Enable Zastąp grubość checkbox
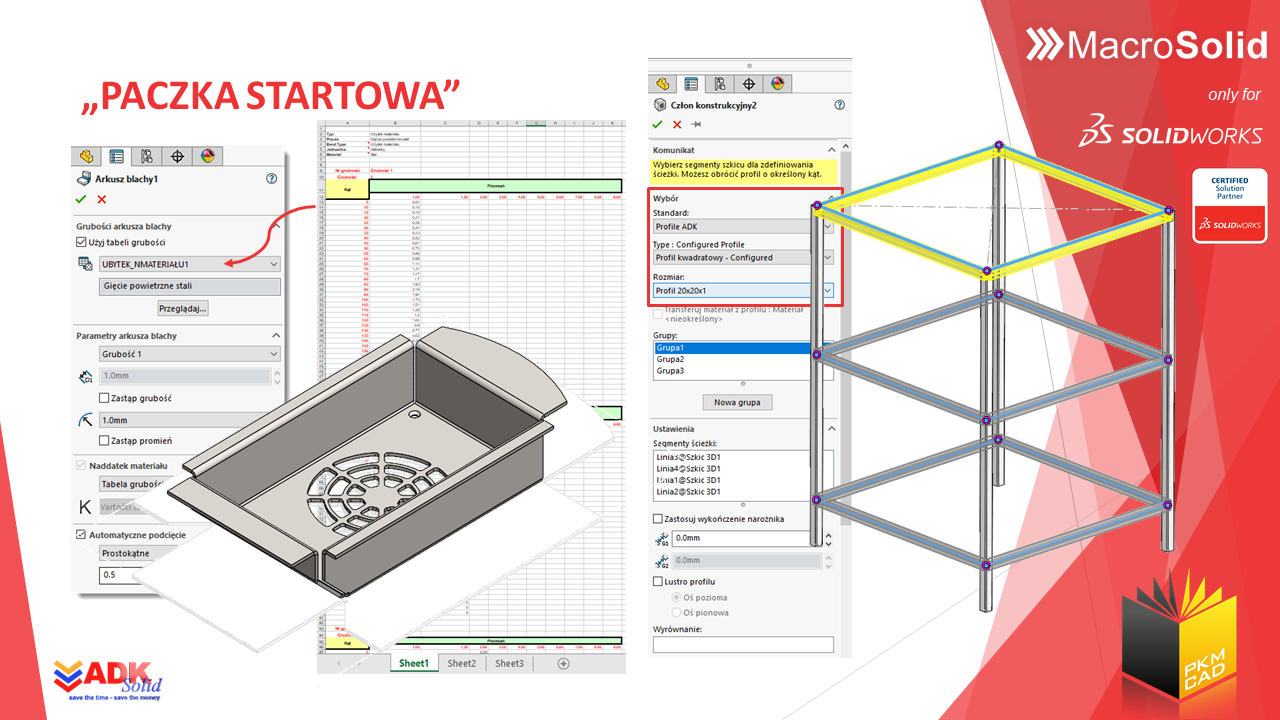Image resolution: width=1280 pixels, height=720 pixels. pyautogui.click(x=104, y=398)
